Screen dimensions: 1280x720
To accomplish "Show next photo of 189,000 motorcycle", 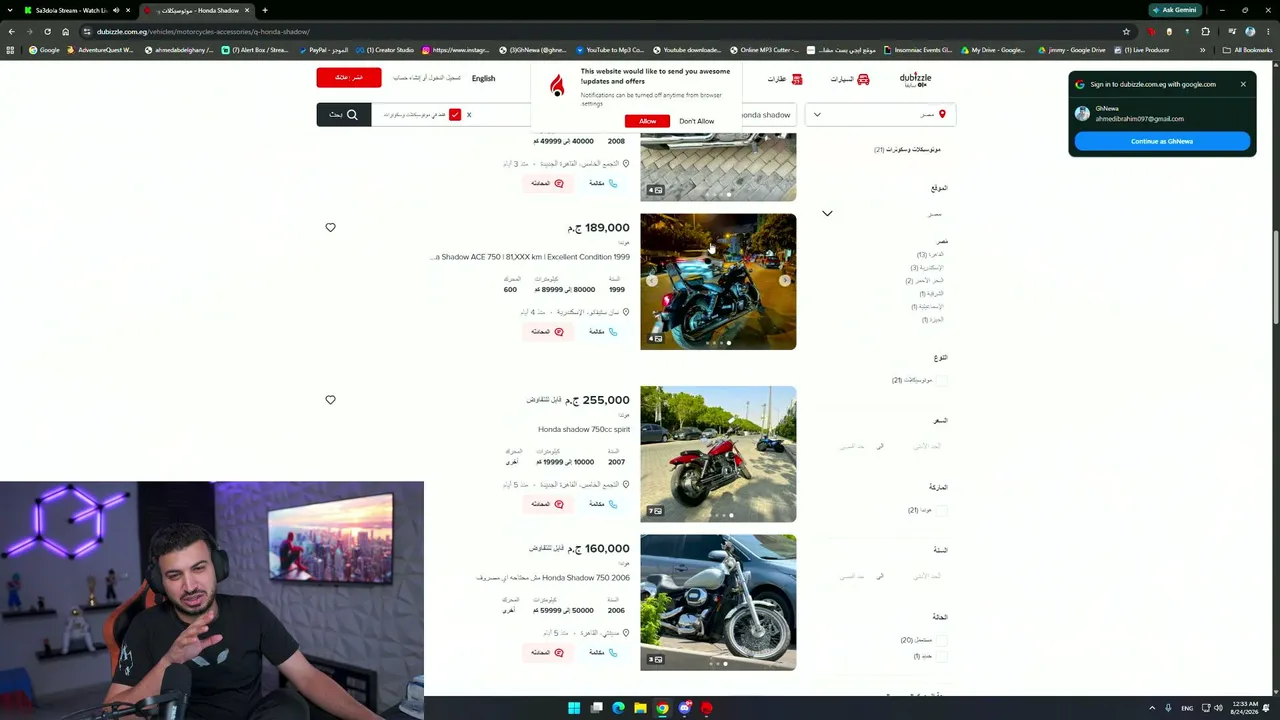I will pos(785,281).
